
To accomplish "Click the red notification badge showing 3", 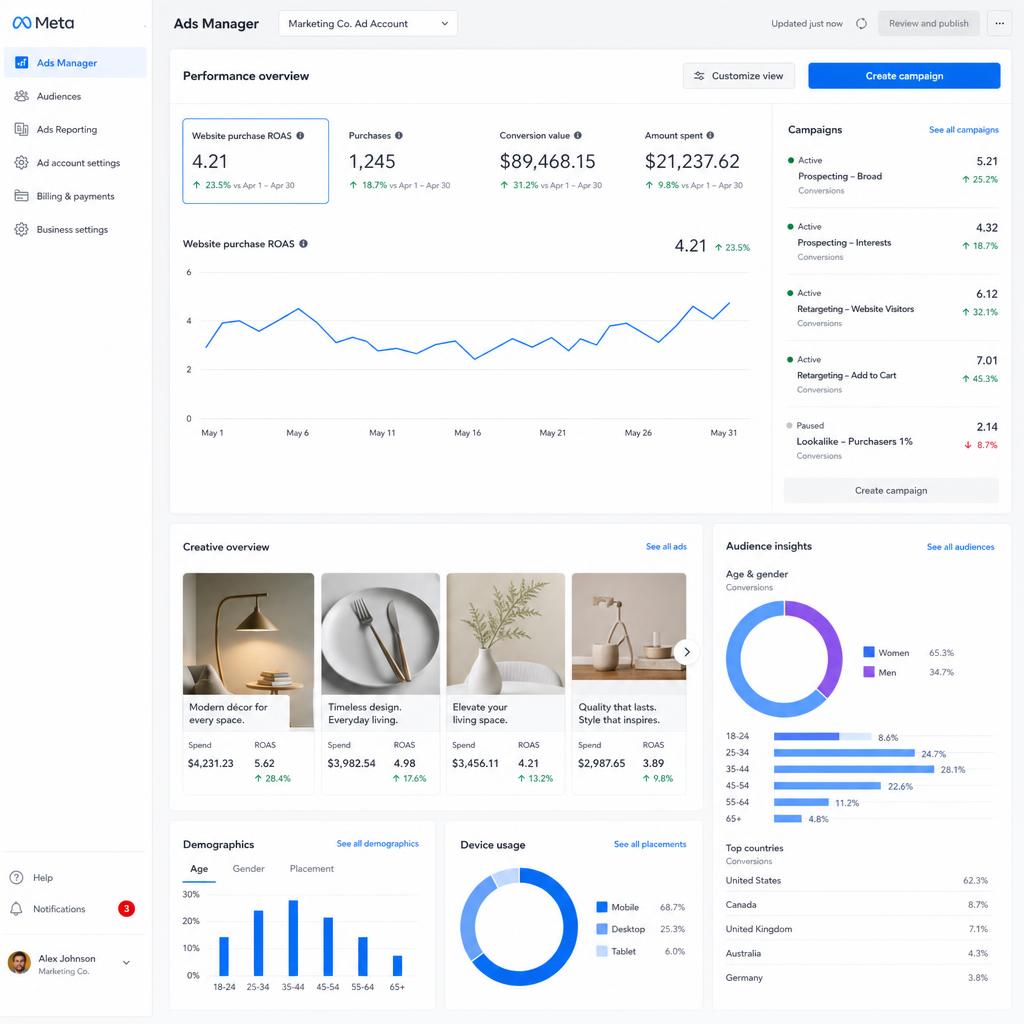I will [127, 908].
